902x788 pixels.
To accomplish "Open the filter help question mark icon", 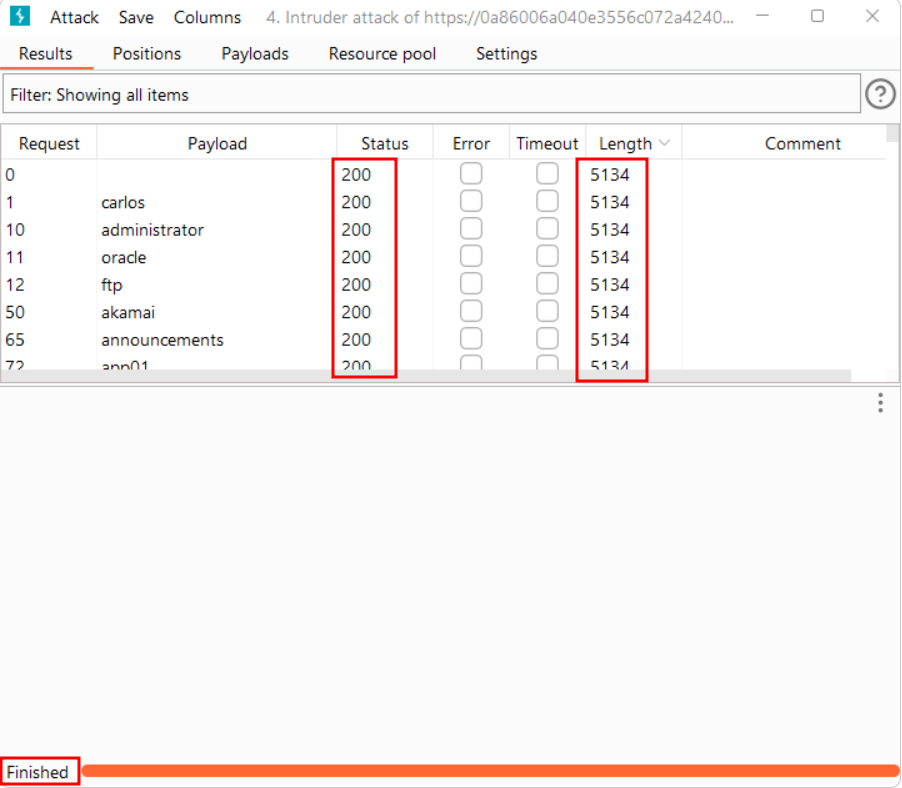I will click(880, 94).
